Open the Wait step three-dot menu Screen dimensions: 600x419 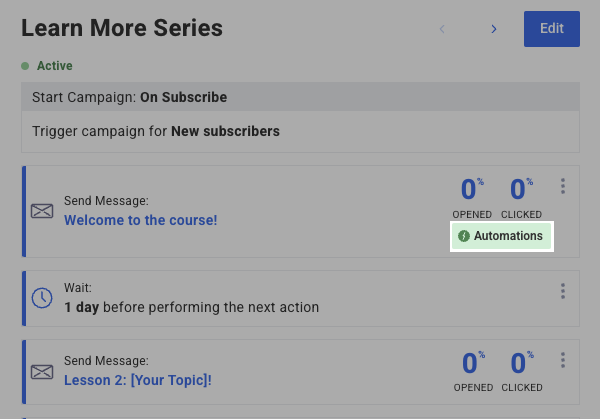(563, 291)
